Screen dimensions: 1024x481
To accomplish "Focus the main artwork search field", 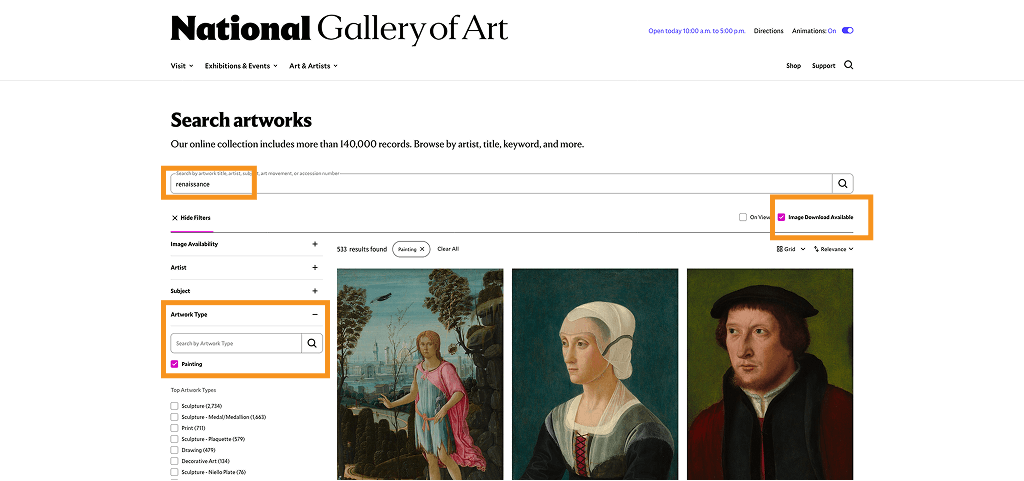I will (501, 184).
